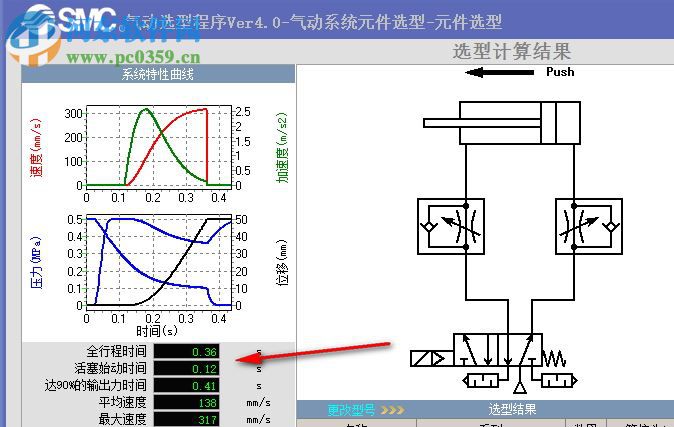The height and width of the screenshot is (427, 674).
Task: Click the 速度(mm/s) axis label
Action: tap(36, 147)
